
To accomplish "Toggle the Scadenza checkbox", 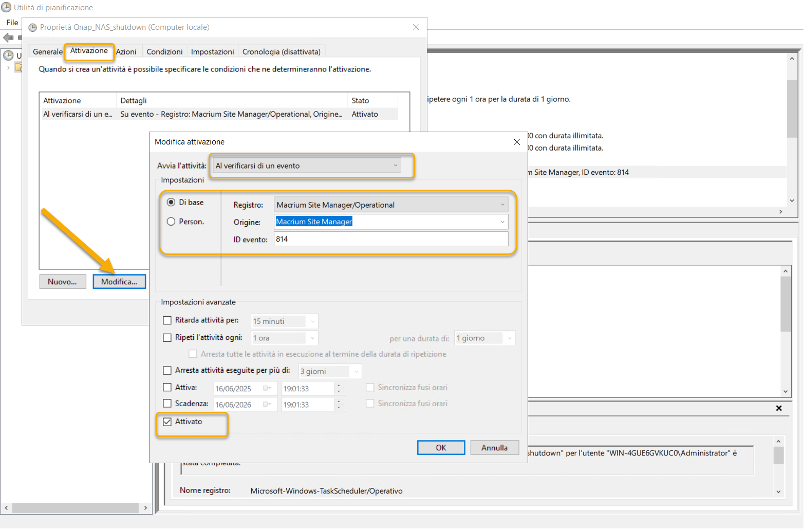I will click(x=167, y=404).
